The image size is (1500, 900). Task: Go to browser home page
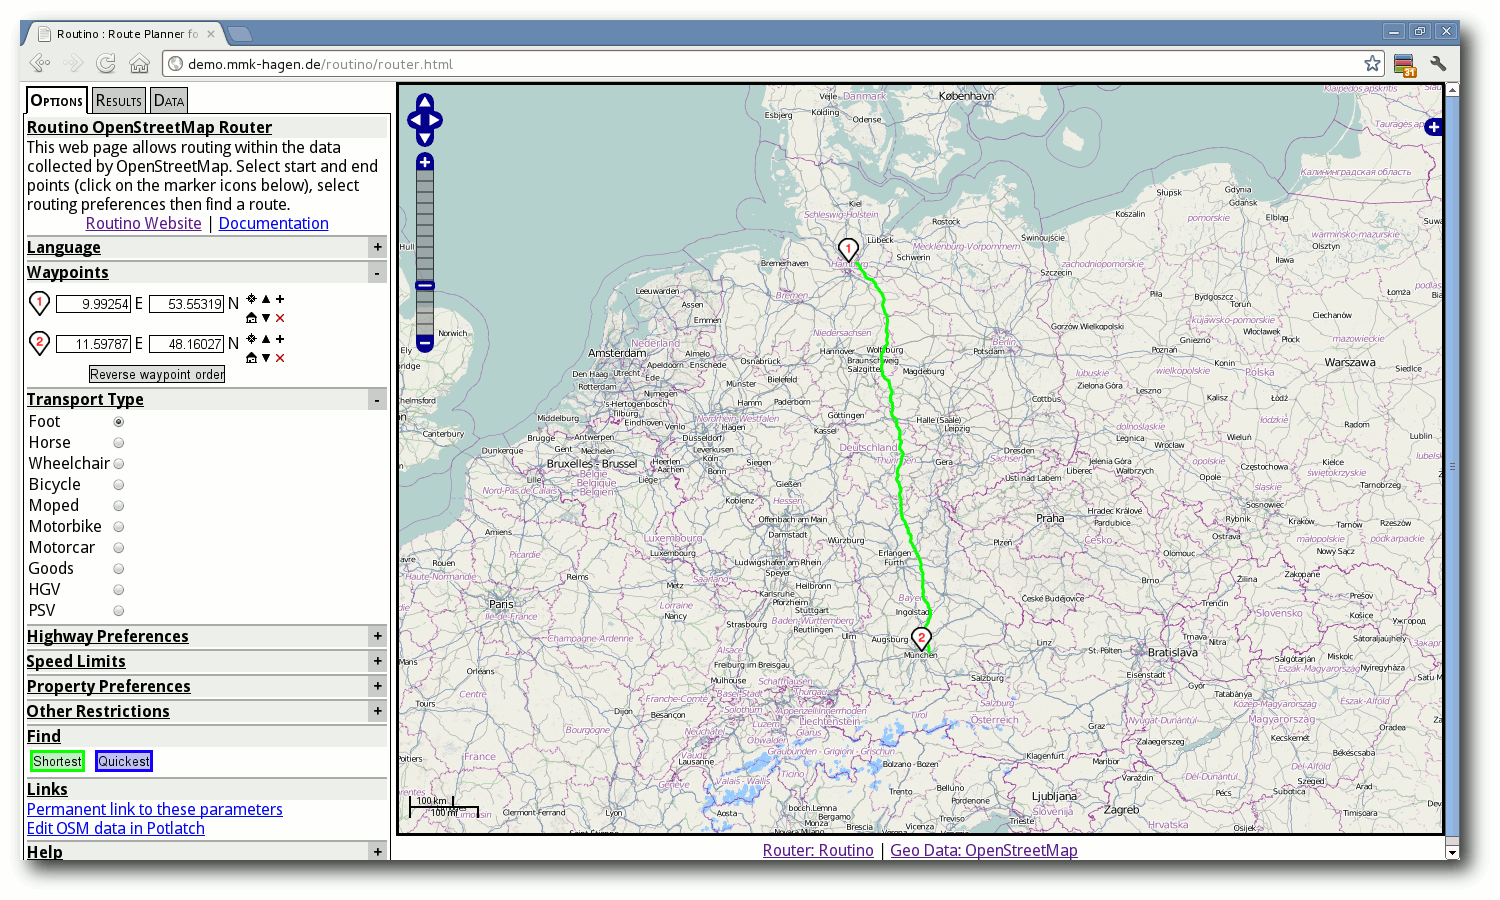tap(139, 64)
